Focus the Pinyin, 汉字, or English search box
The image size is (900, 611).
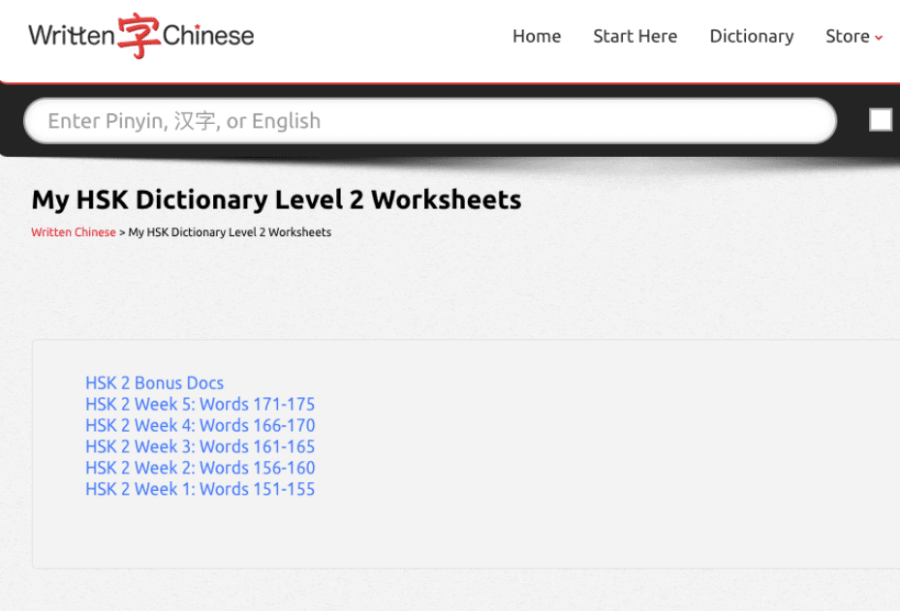point(430,121)
